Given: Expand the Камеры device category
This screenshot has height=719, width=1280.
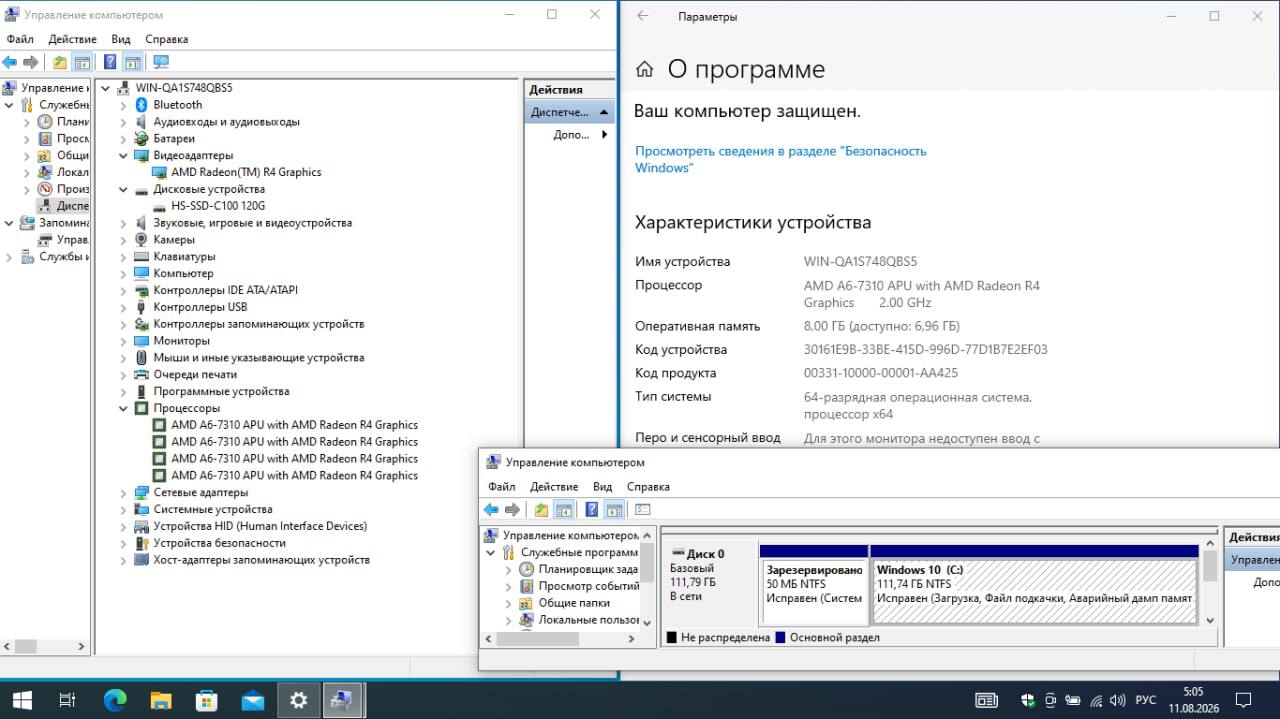Looking at the screenshot, I should point(124,240).
